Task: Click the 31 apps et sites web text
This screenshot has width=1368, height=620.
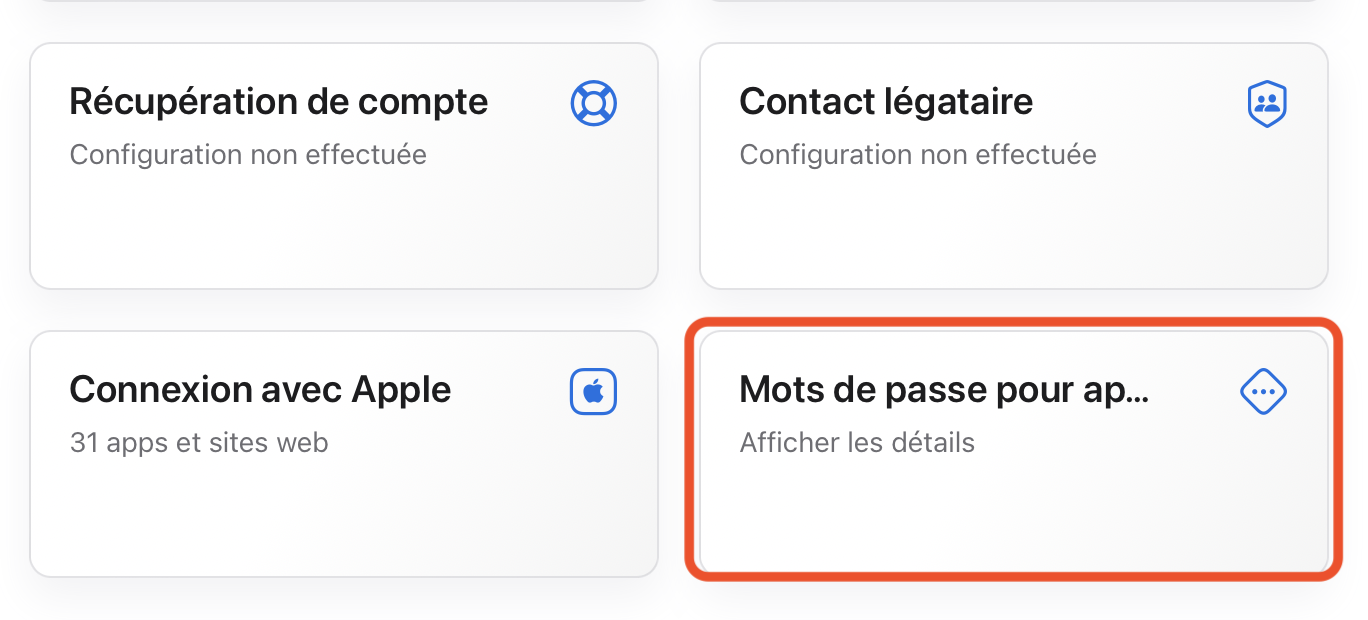Action: (198, 443)
